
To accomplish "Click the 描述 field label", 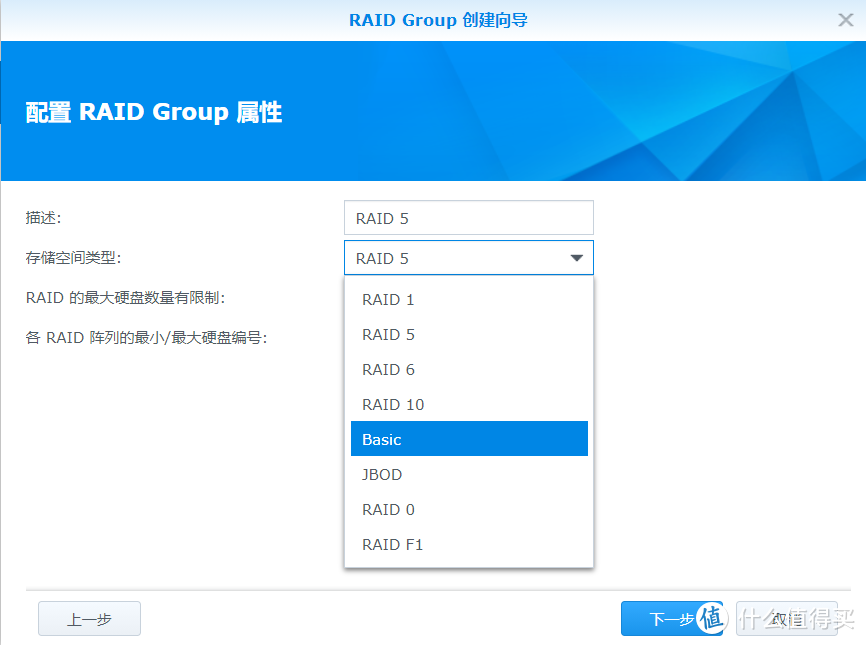I will click(43, 217).
